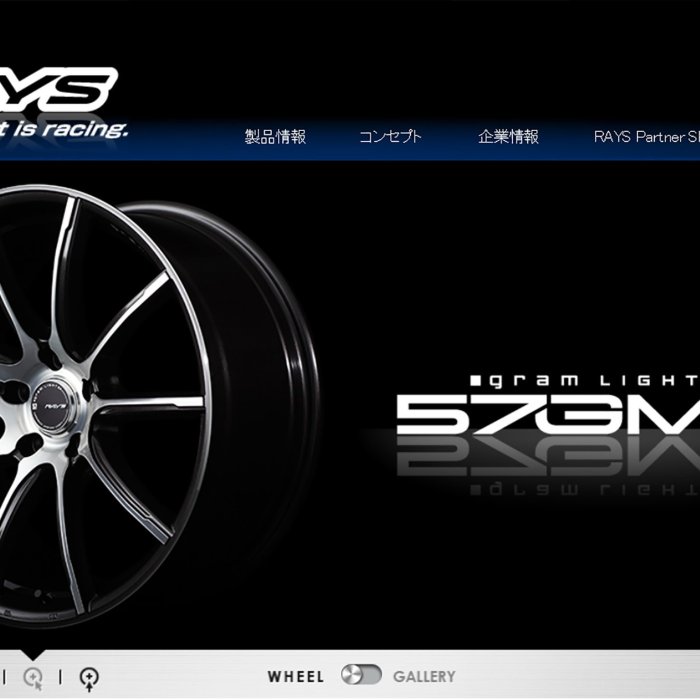Click the RAYS logo
The image size is (700, 700).
(58, 89)
